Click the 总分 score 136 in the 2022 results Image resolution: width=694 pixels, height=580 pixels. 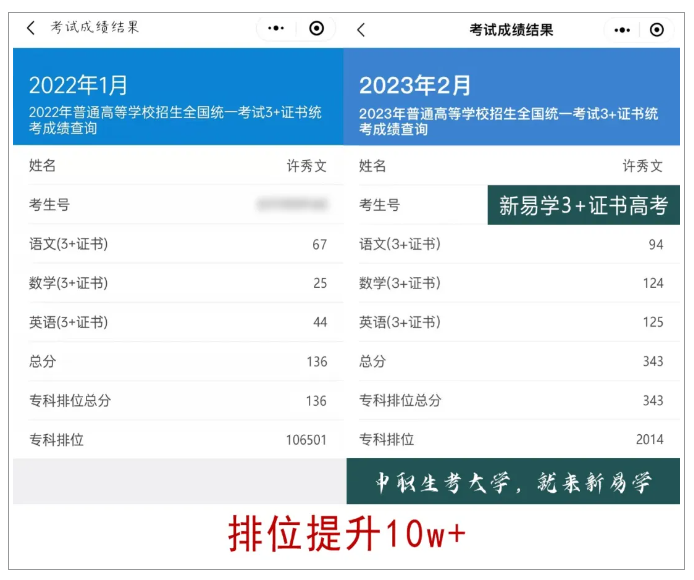[x=316, y=361]
